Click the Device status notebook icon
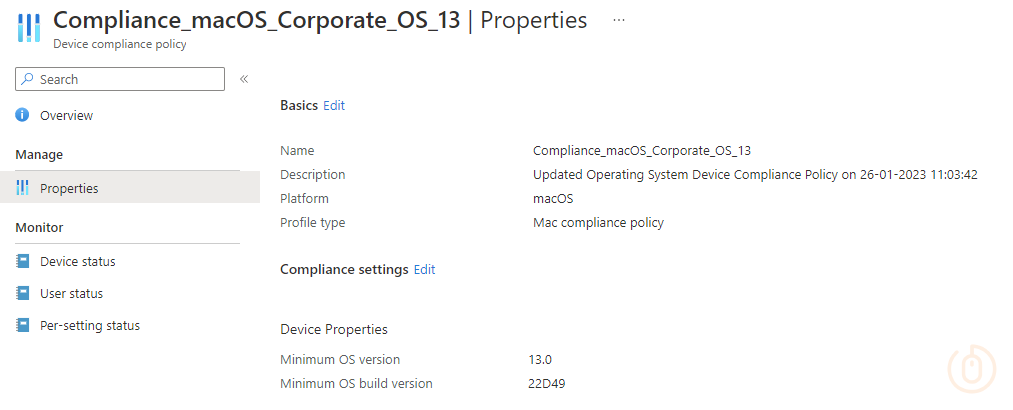This screenshot has width=1013, height=410. [23, 262]
